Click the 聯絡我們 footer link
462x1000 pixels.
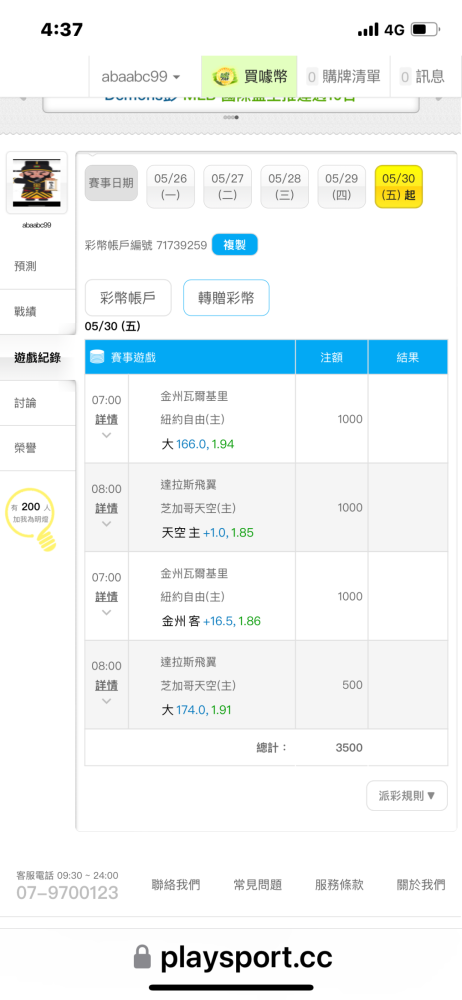(x=176, y=885)
